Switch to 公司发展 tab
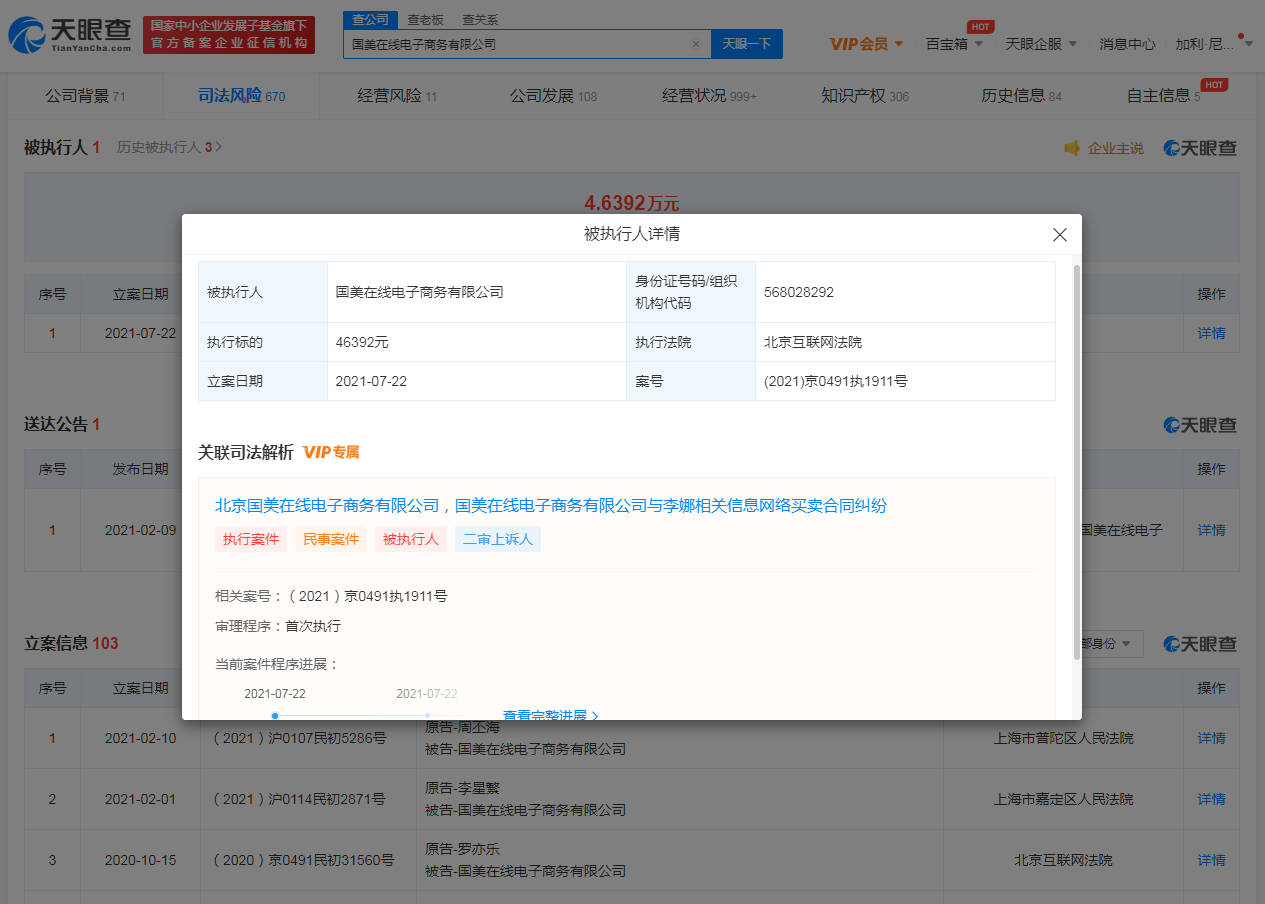Image resolution: width=1265 pixels, height=904 pixels. 553,96
